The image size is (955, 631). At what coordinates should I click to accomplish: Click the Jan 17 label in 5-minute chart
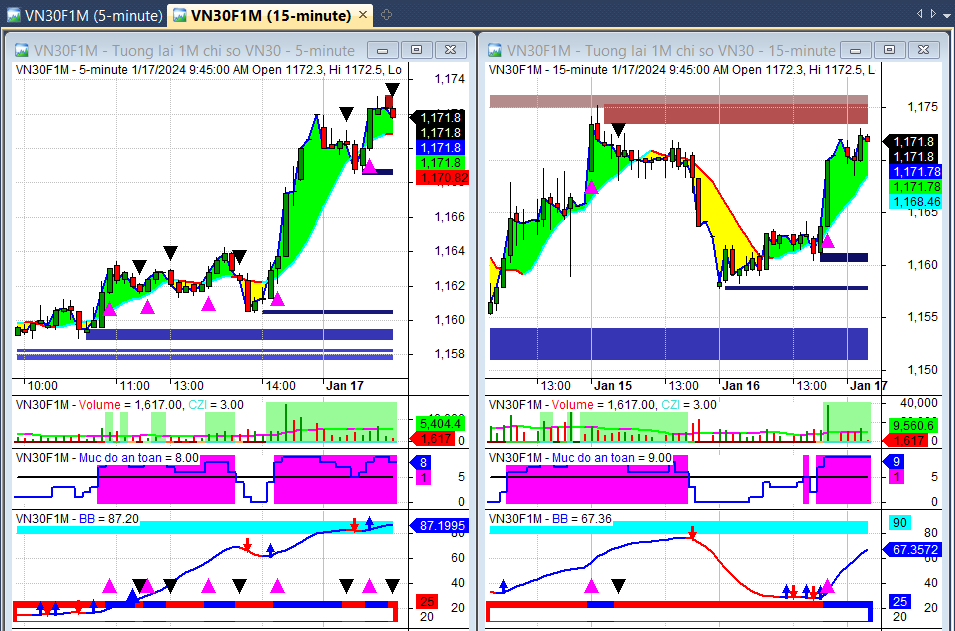345,386
